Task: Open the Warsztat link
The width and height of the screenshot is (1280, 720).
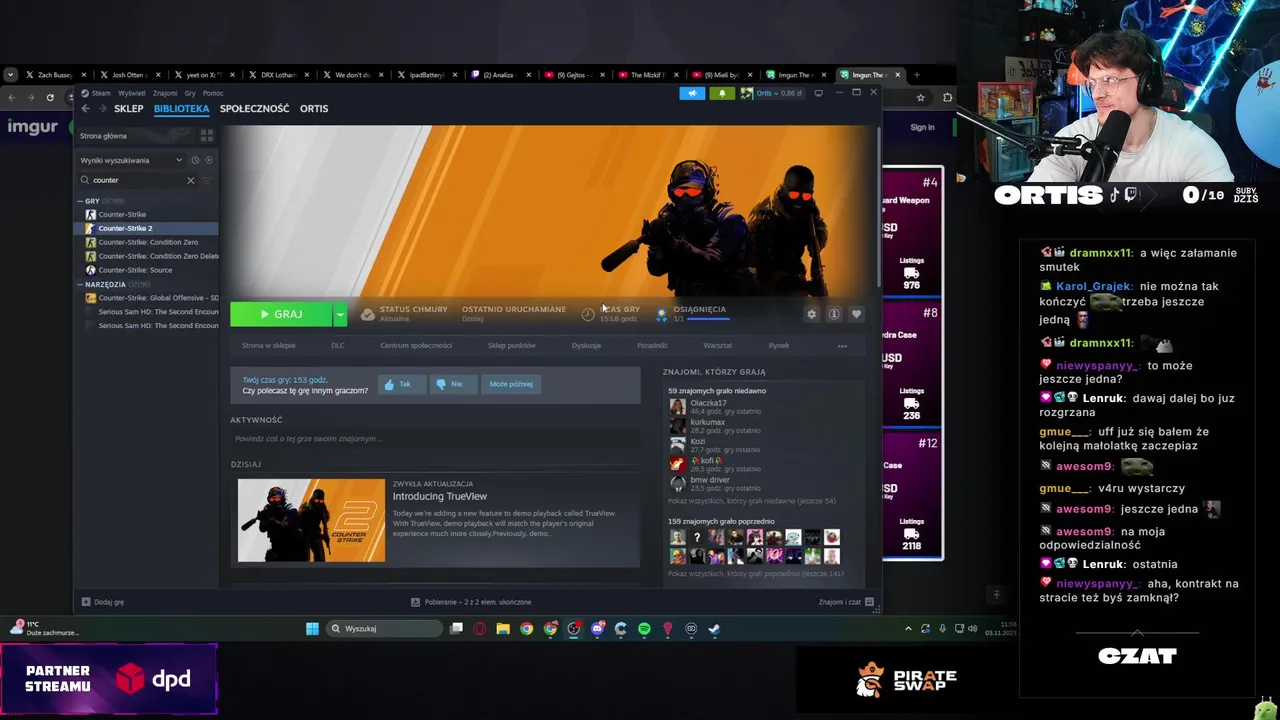Action: [717, 345]
